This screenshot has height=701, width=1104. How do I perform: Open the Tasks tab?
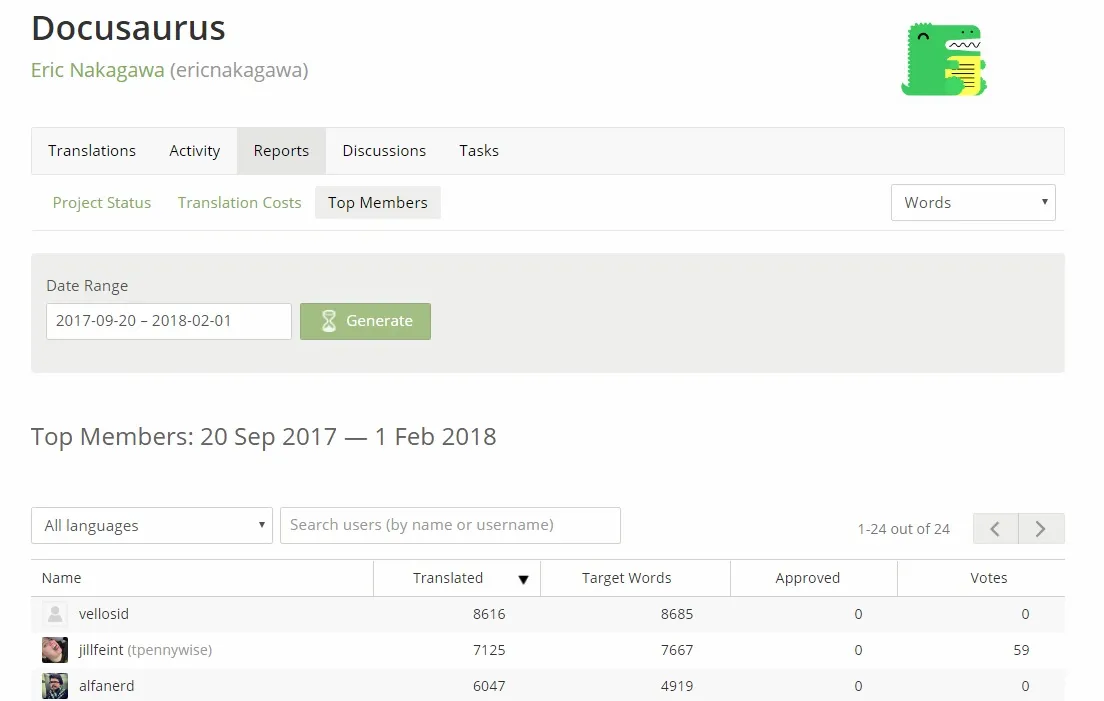(x=479, y=151)
